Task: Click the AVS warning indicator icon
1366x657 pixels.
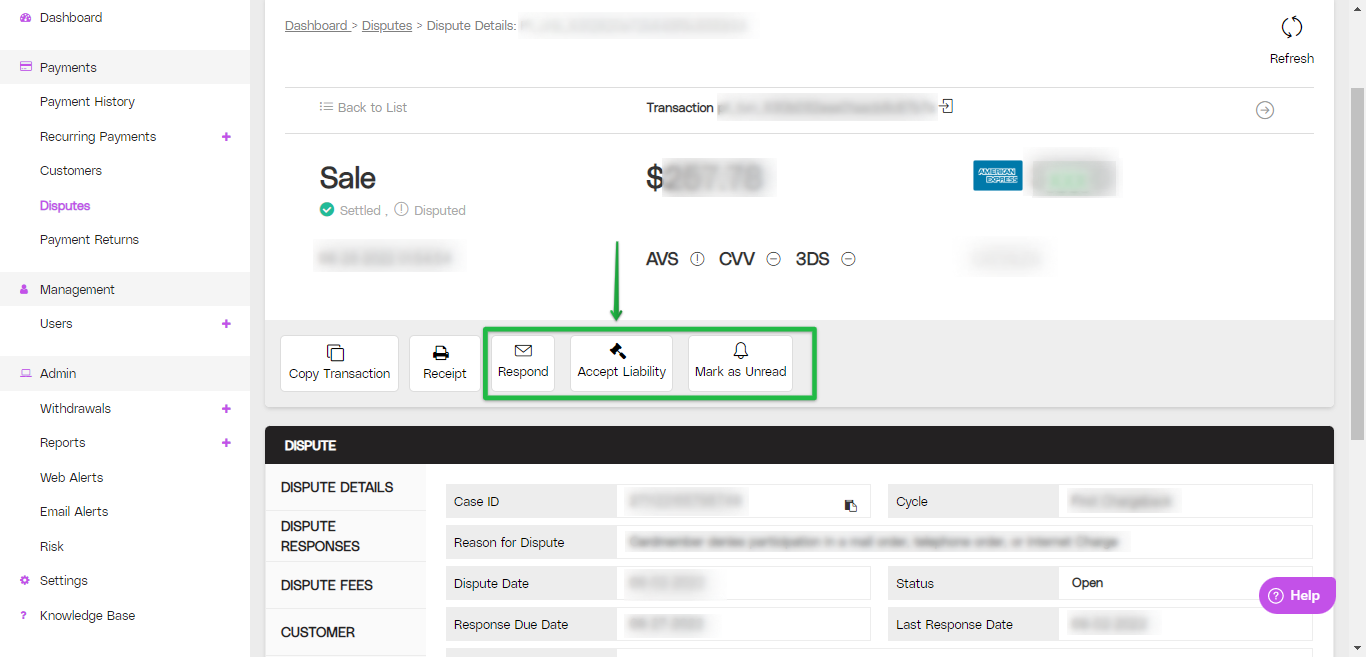Action: (x=698, y=259)
